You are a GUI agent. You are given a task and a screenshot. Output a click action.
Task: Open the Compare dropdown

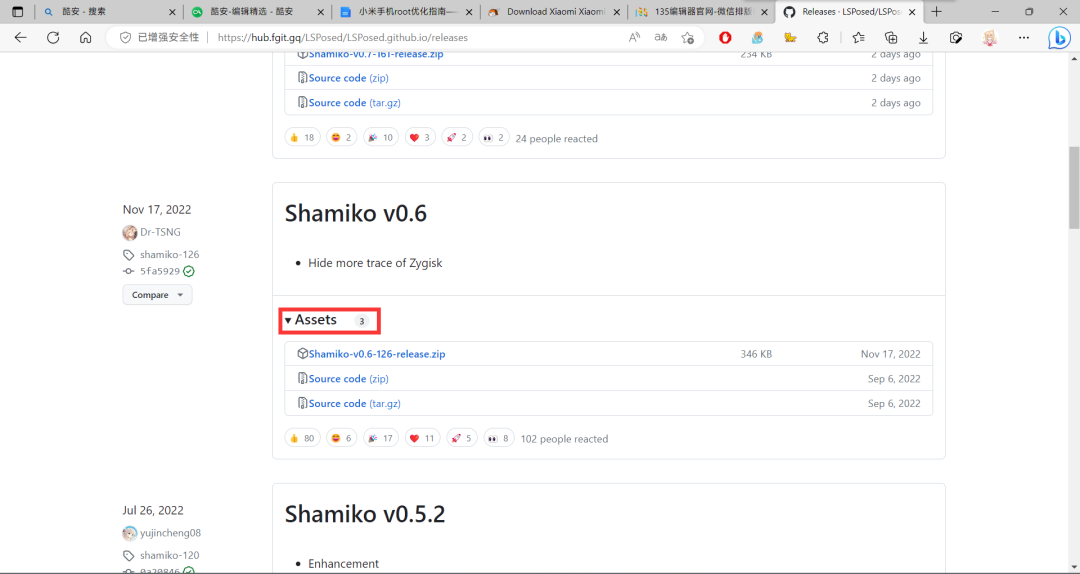(157, 295)
